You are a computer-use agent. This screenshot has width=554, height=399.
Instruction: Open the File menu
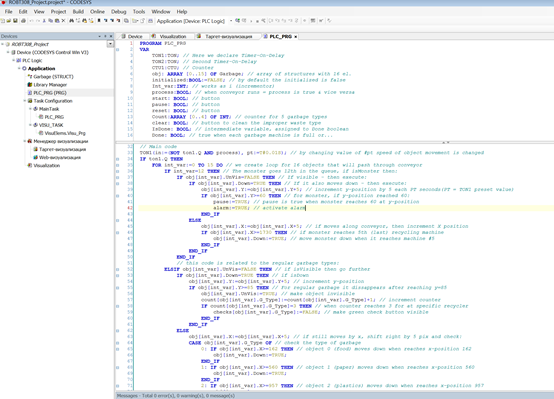coord(8,12)
